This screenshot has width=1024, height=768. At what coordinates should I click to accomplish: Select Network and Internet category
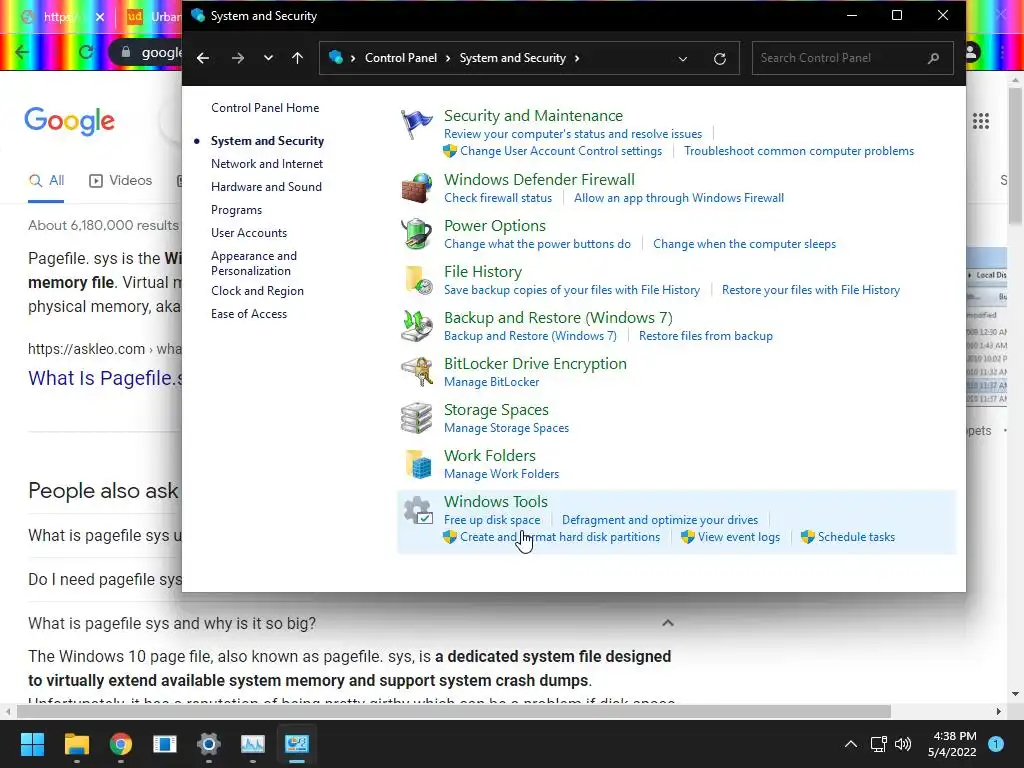267,164
